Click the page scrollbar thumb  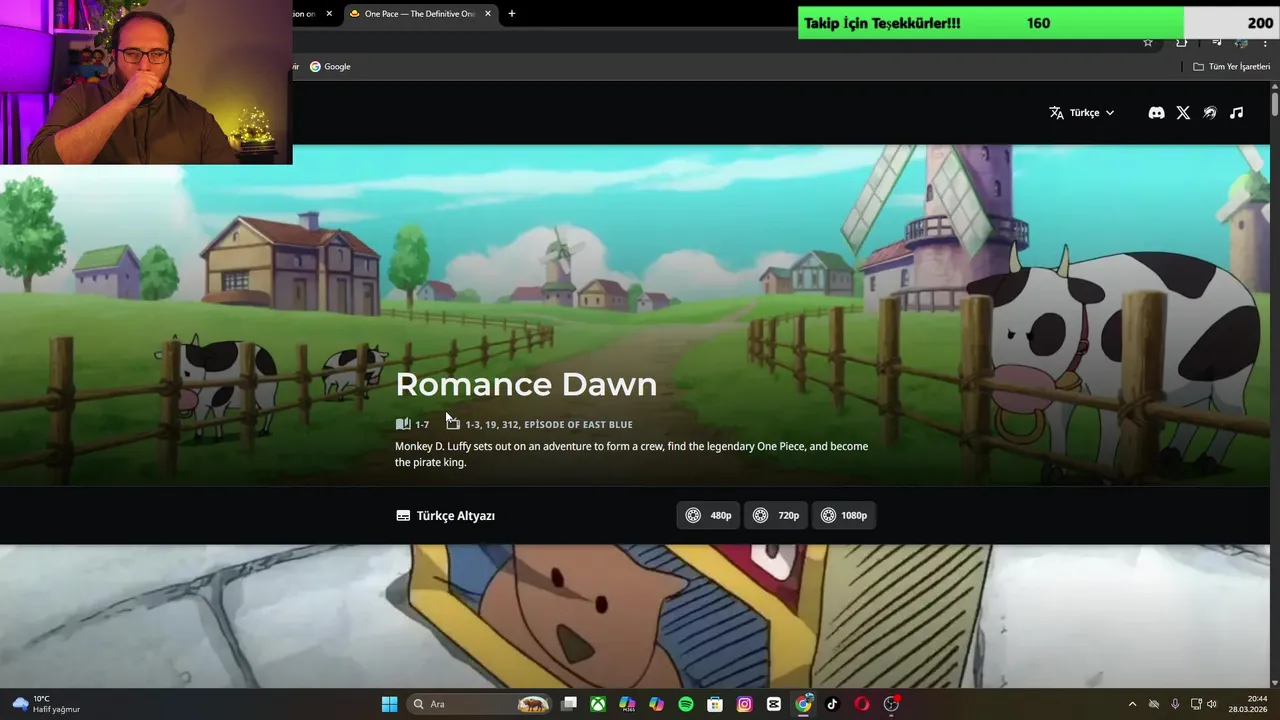[x=1275, y=105]
